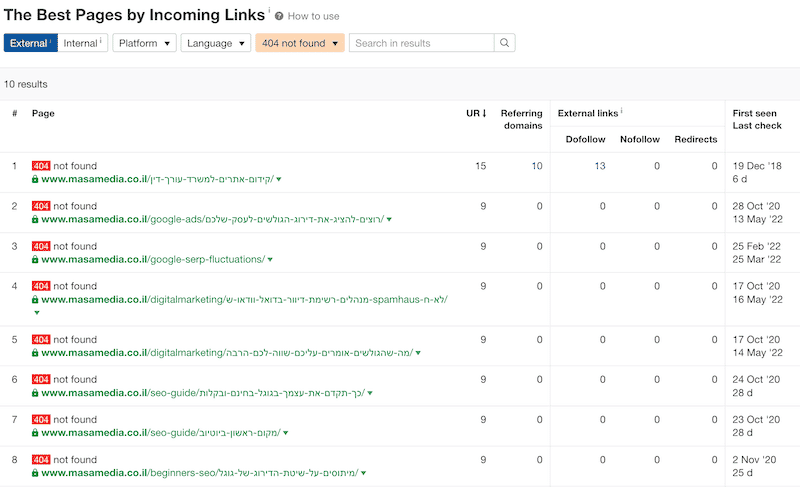Click the 404 badge in row 6
The image size is (800, 487).
[40, 379]
